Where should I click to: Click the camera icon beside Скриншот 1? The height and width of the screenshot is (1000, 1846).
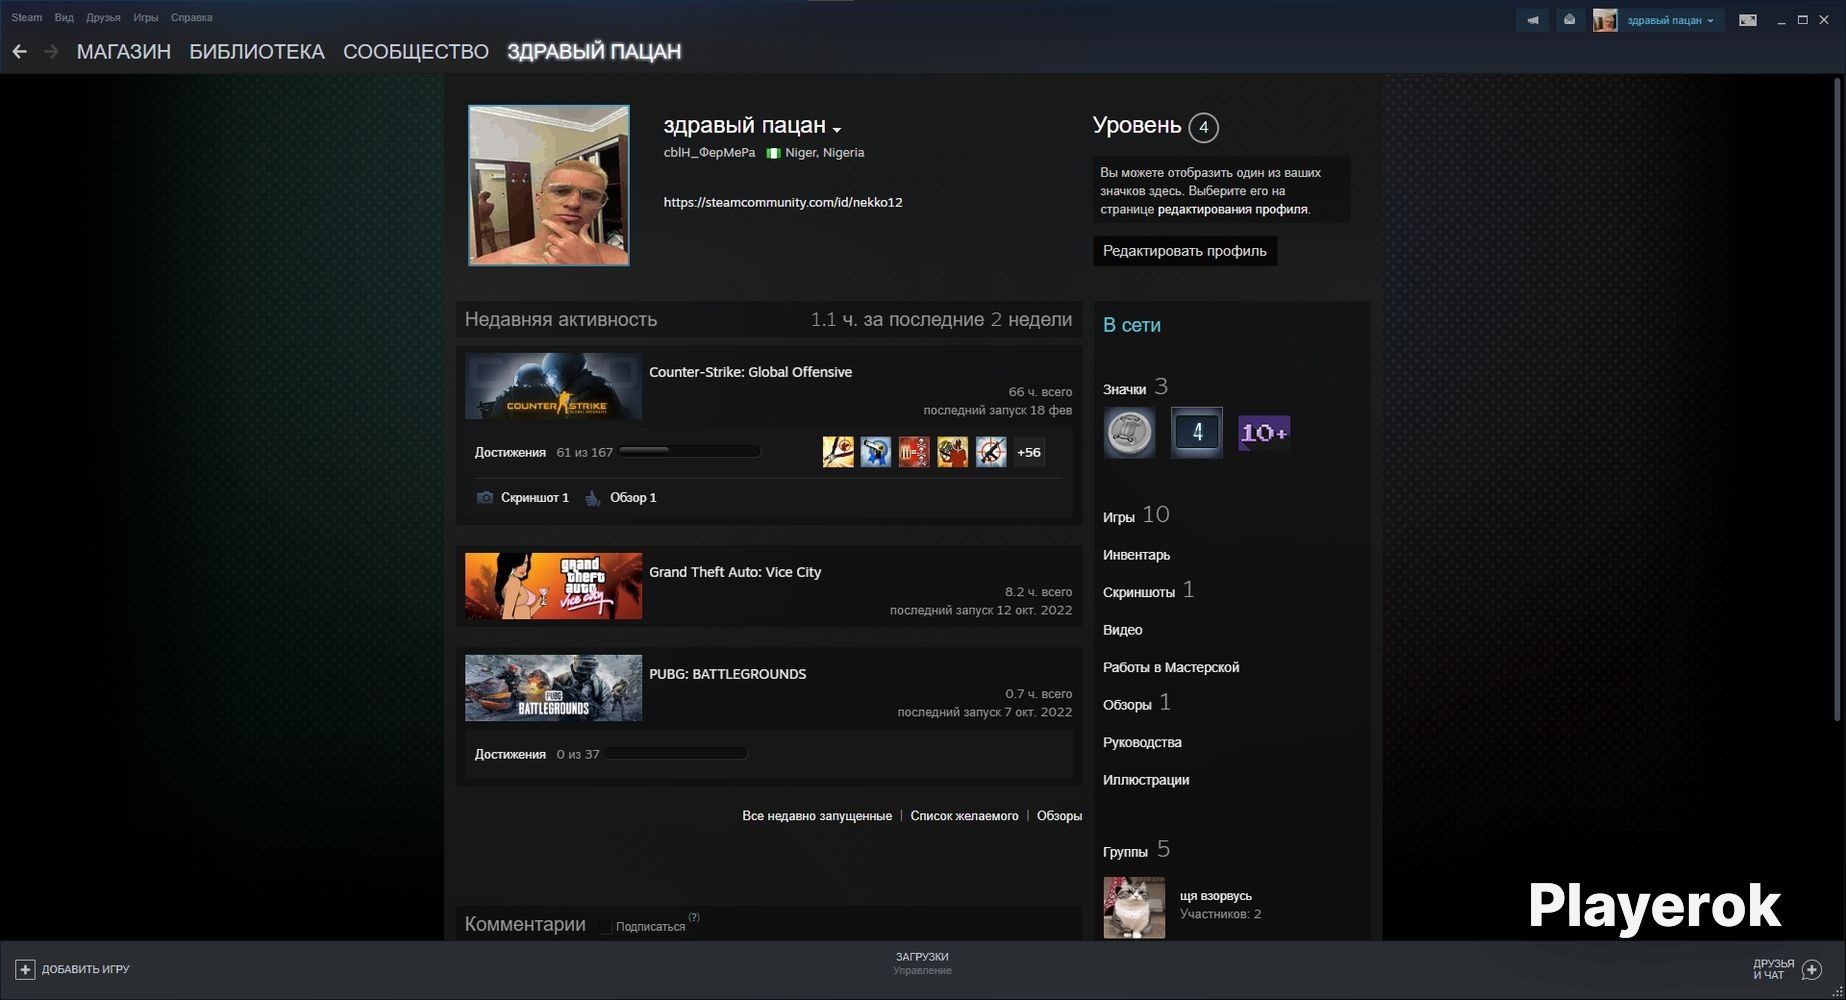pyautogui.click(x=485, y=497)
